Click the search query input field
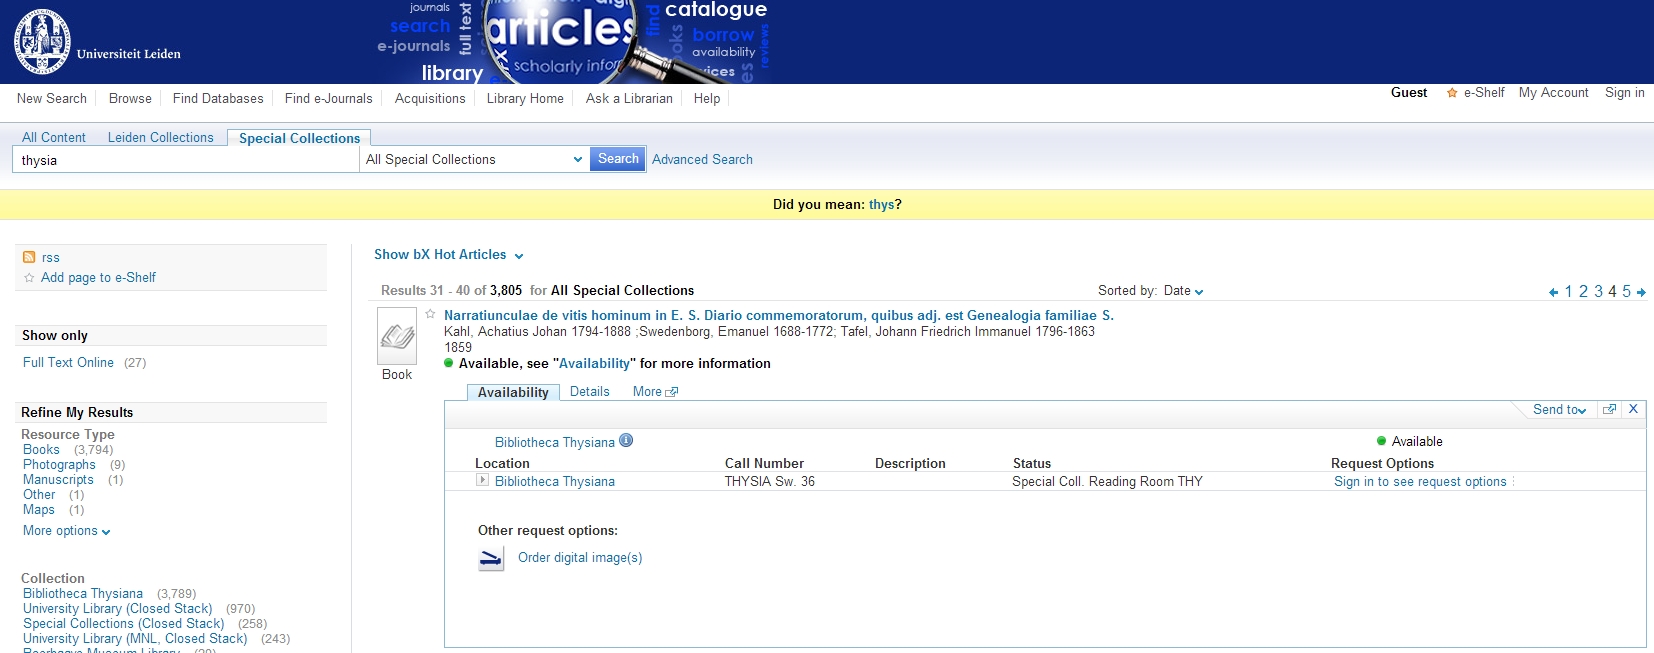Viewport: 1654px width, 653px height. (186, 160)
